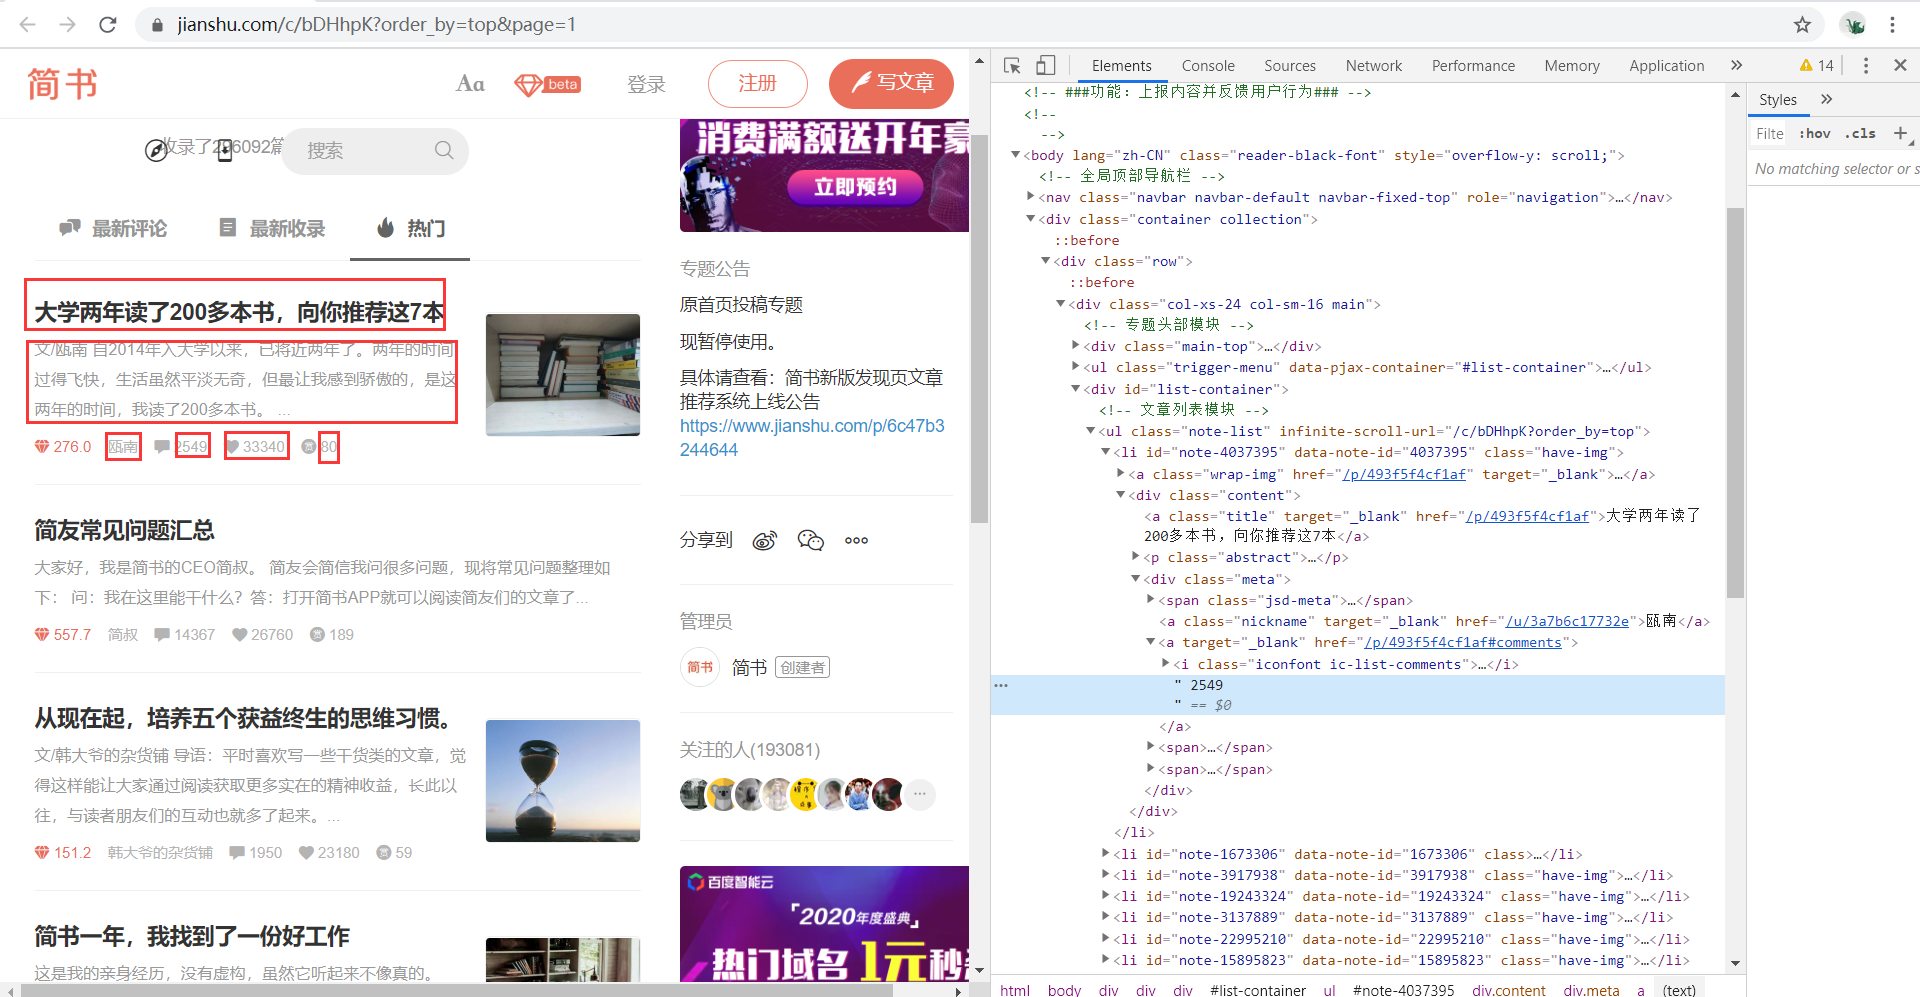Bookmark this page with the star icon

click(x=1802, y=24)
